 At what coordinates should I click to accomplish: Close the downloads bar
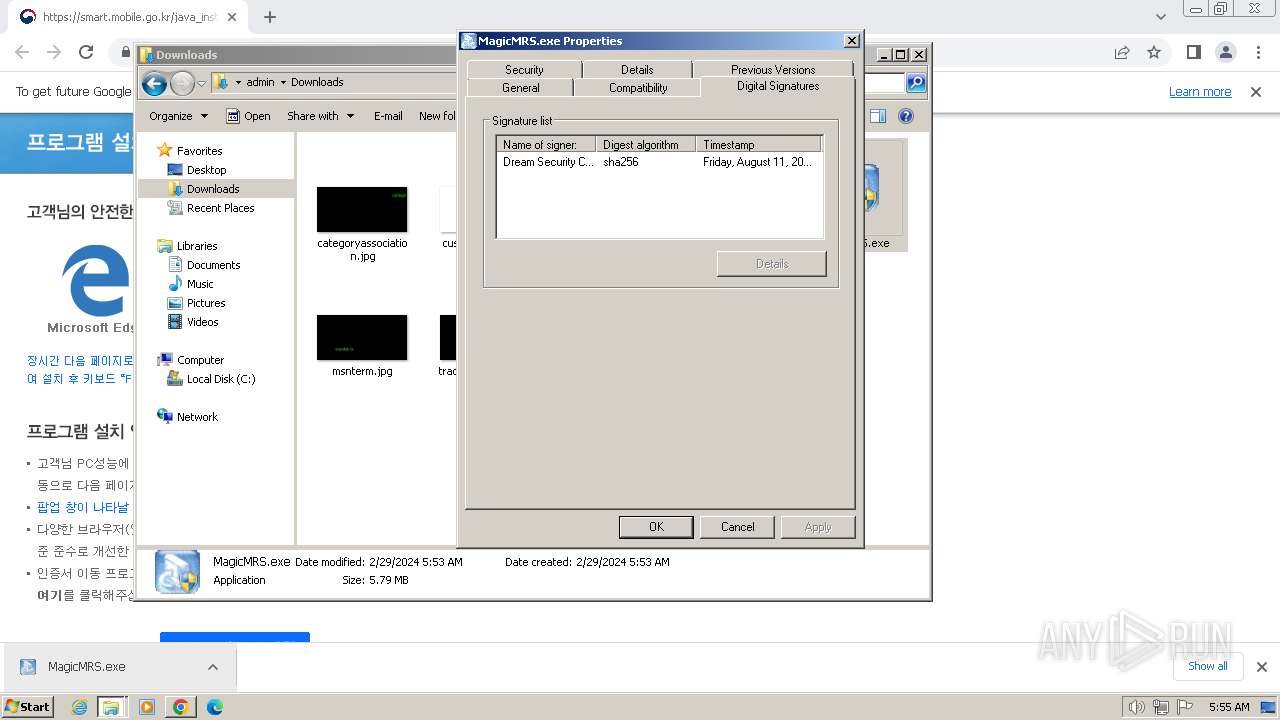1261,667
